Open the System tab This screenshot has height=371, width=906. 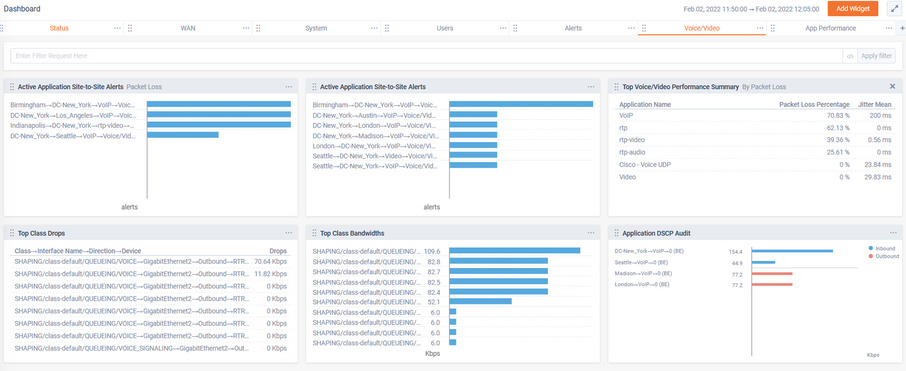(x=316, y=28)
